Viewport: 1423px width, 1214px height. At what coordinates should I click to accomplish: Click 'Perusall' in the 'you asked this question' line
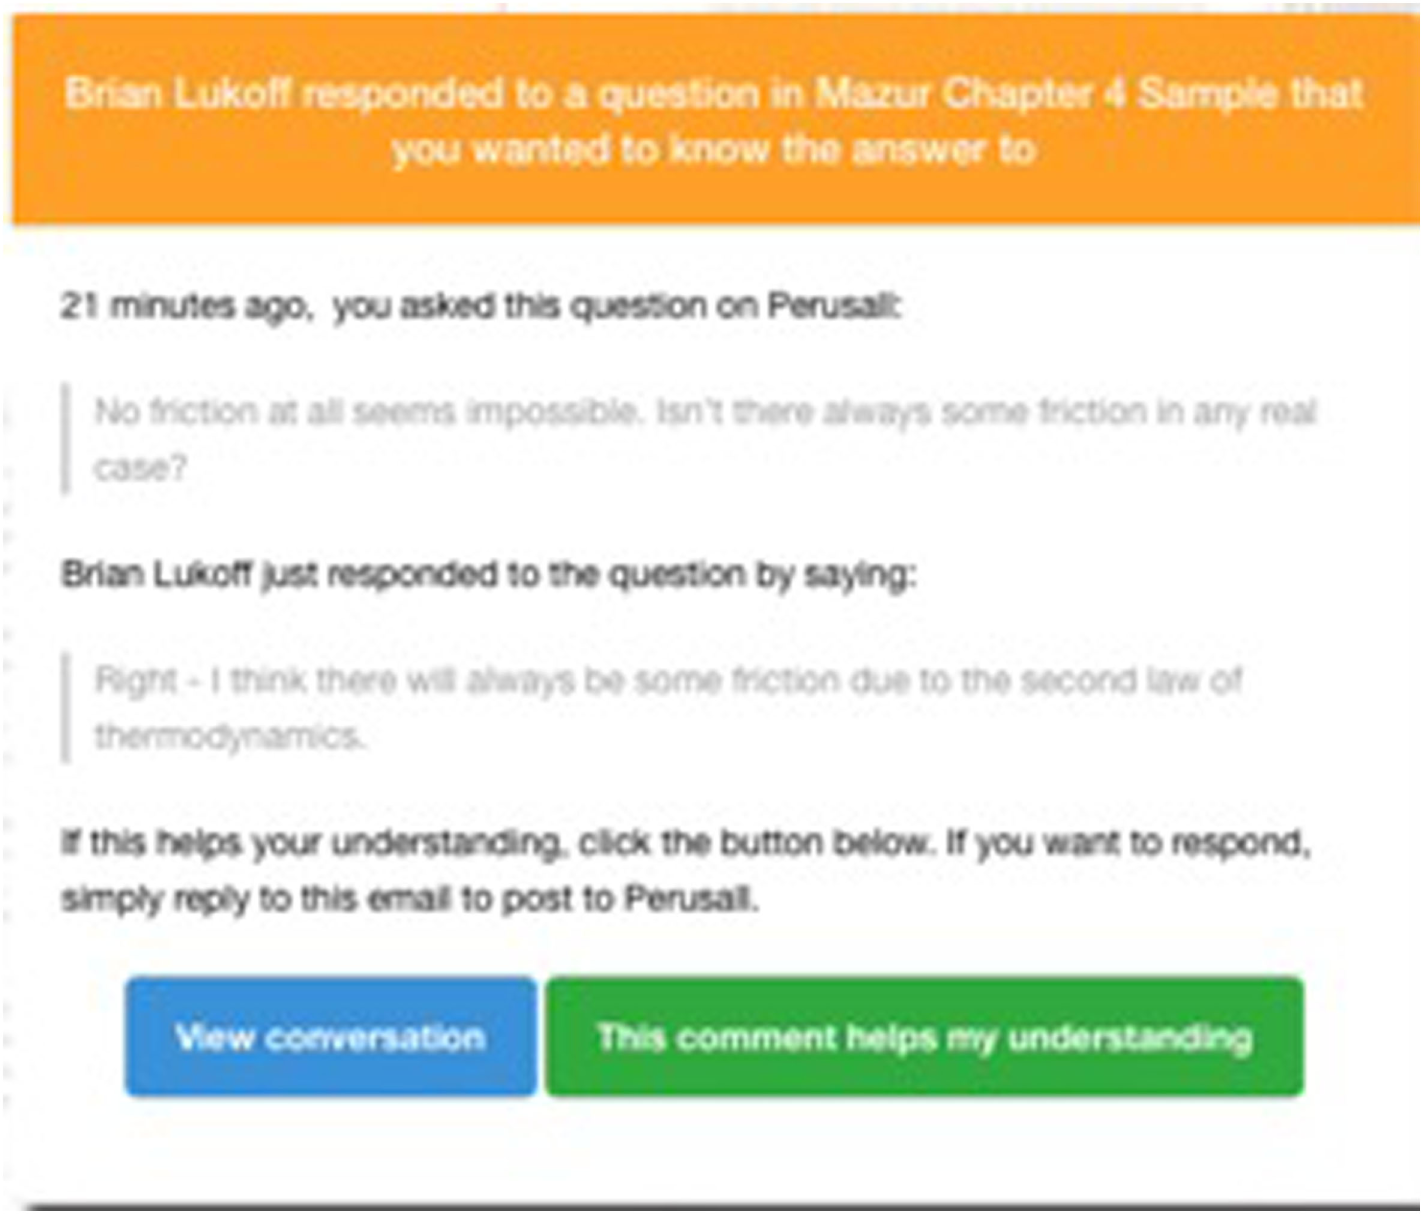(x=832, y=305)
